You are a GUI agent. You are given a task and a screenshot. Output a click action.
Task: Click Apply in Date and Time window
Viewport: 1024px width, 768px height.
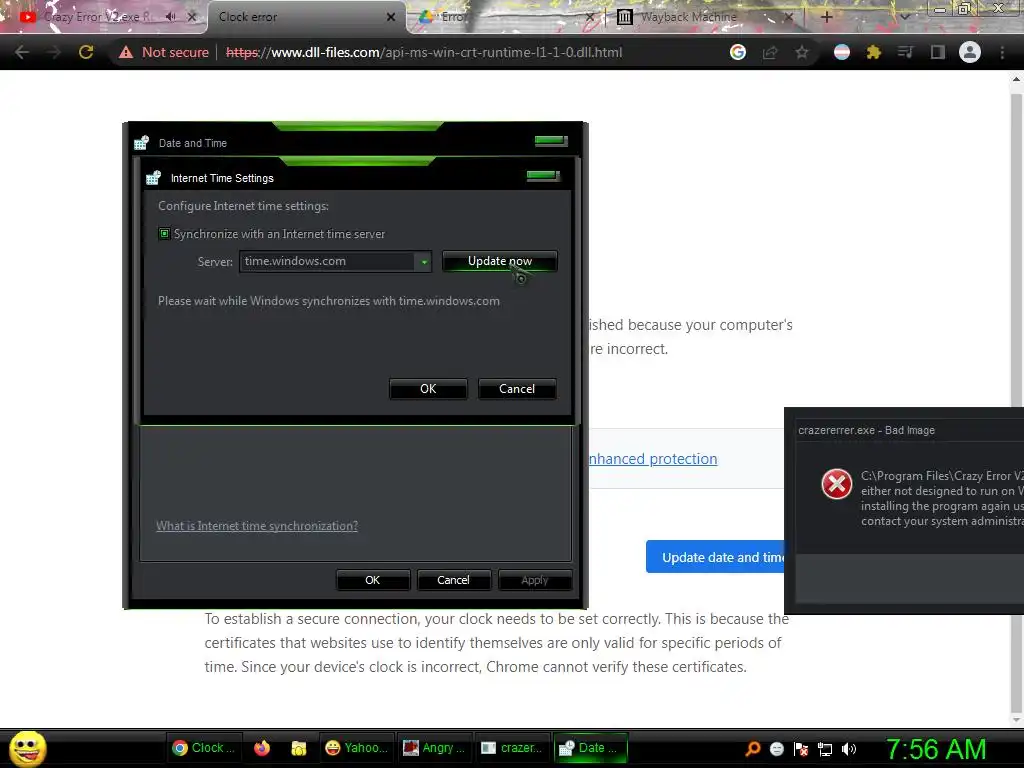point(535,580)
